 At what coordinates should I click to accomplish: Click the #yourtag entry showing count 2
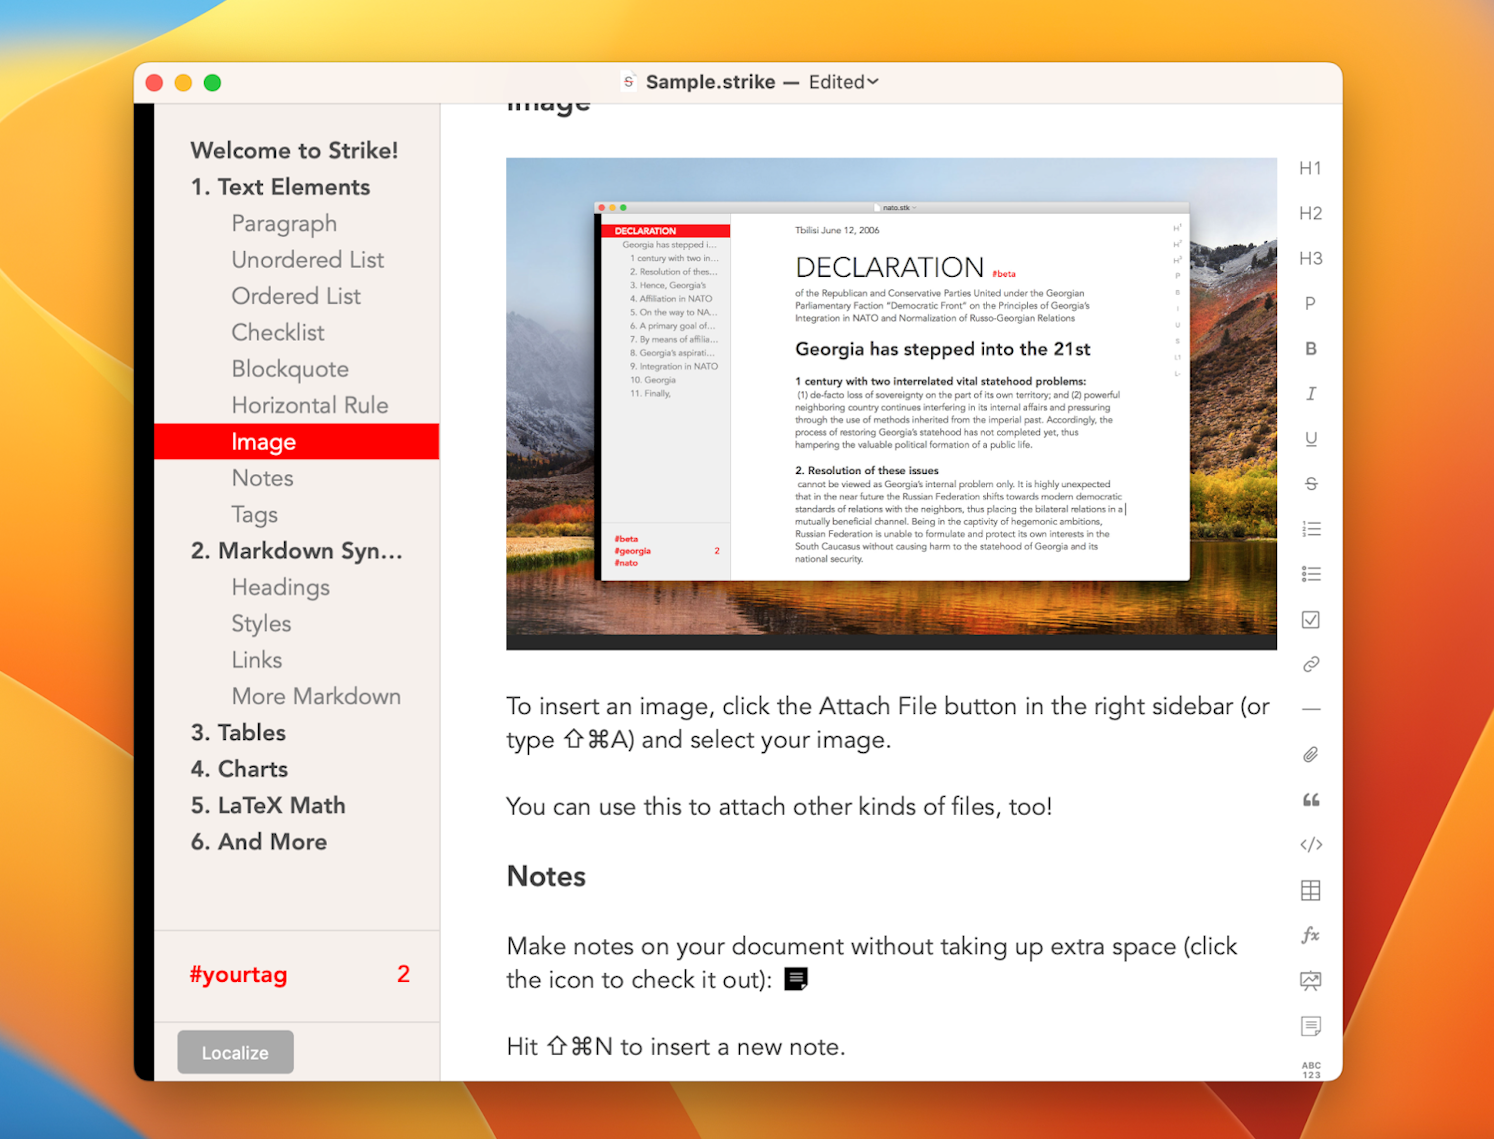point(238,974)
